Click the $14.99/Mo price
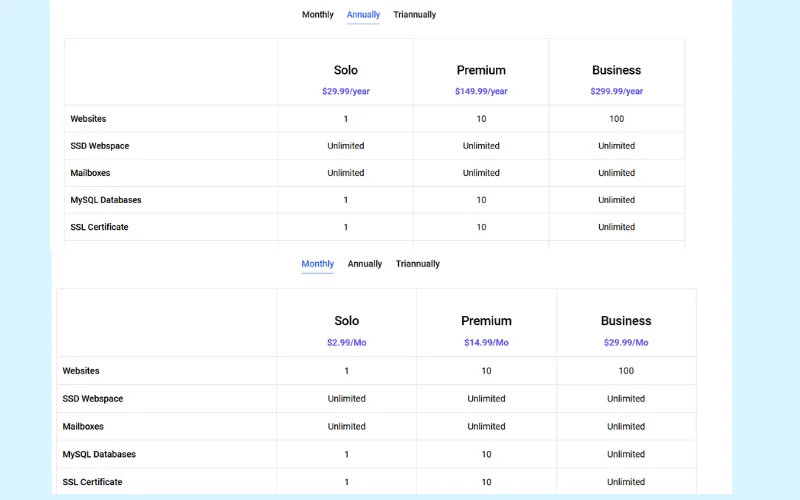 point(486,342)
